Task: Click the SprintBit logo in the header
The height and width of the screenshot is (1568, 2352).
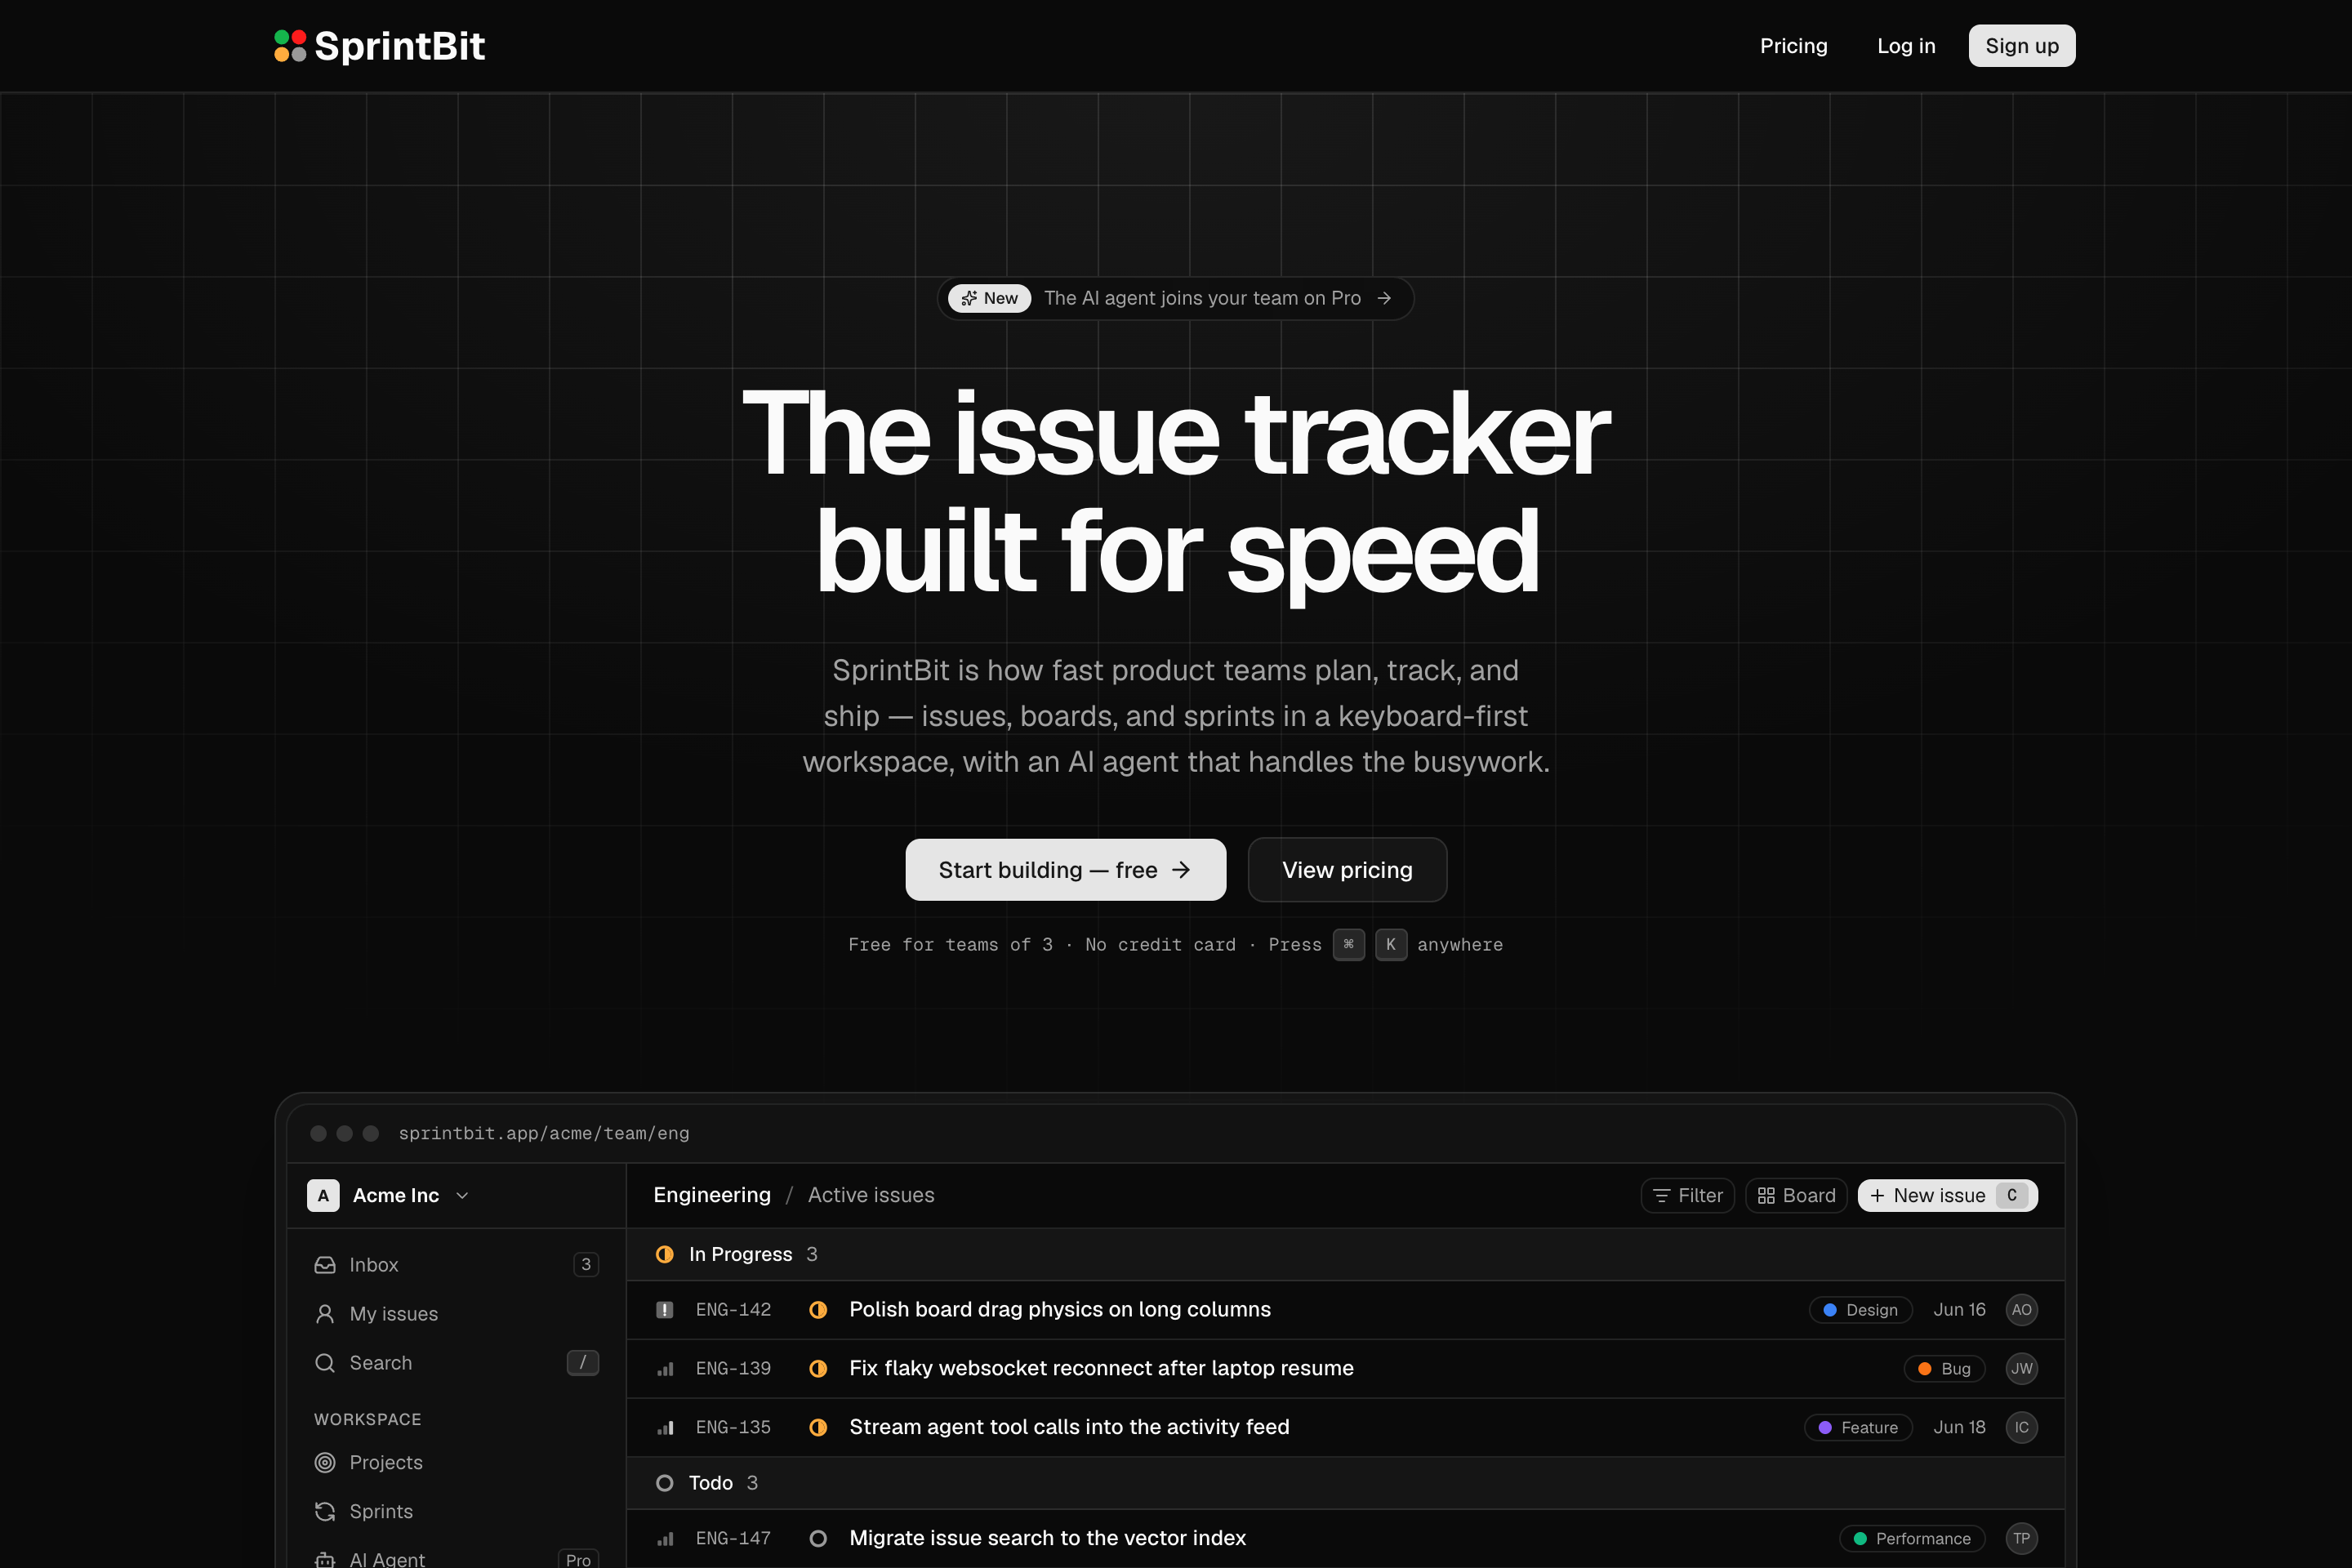Action: (x=379, y=46)
